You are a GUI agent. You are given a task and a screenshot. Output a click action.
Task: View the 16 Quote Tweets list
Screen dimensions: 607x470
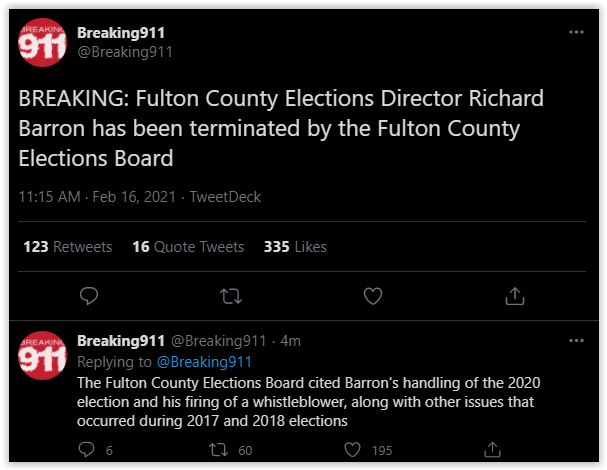click(188, 247)
